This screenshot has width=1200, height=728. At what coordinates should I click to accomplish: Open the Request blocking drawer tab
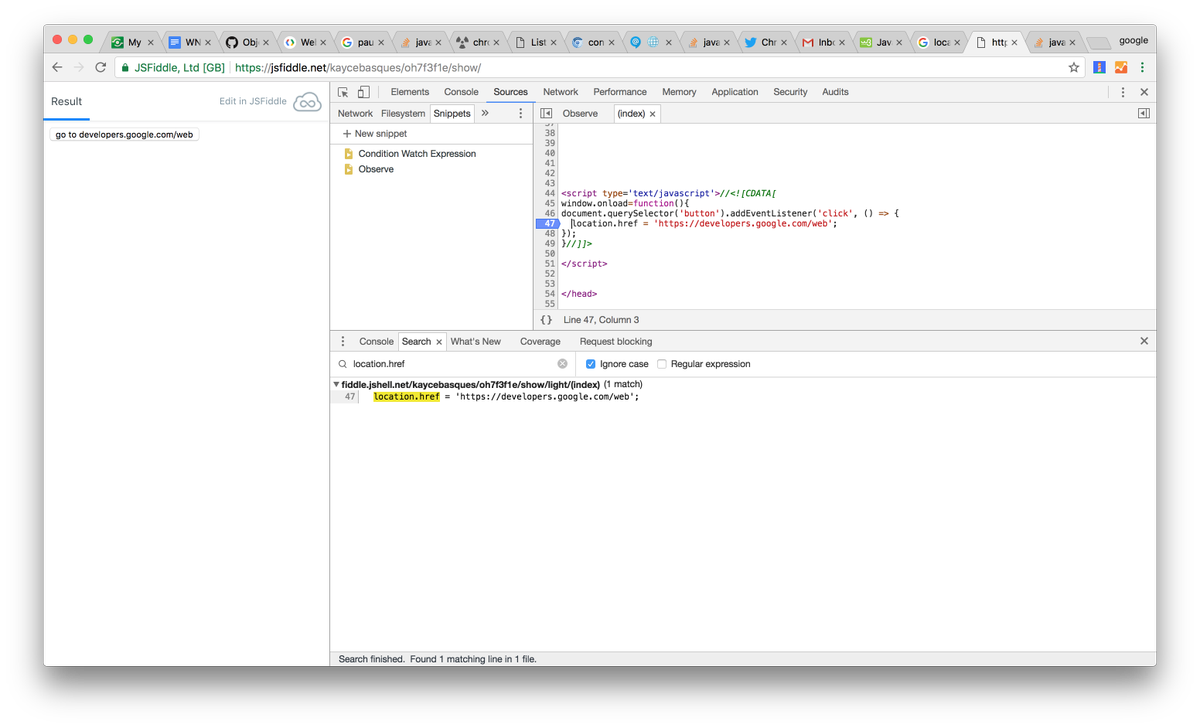pos(616,342)
